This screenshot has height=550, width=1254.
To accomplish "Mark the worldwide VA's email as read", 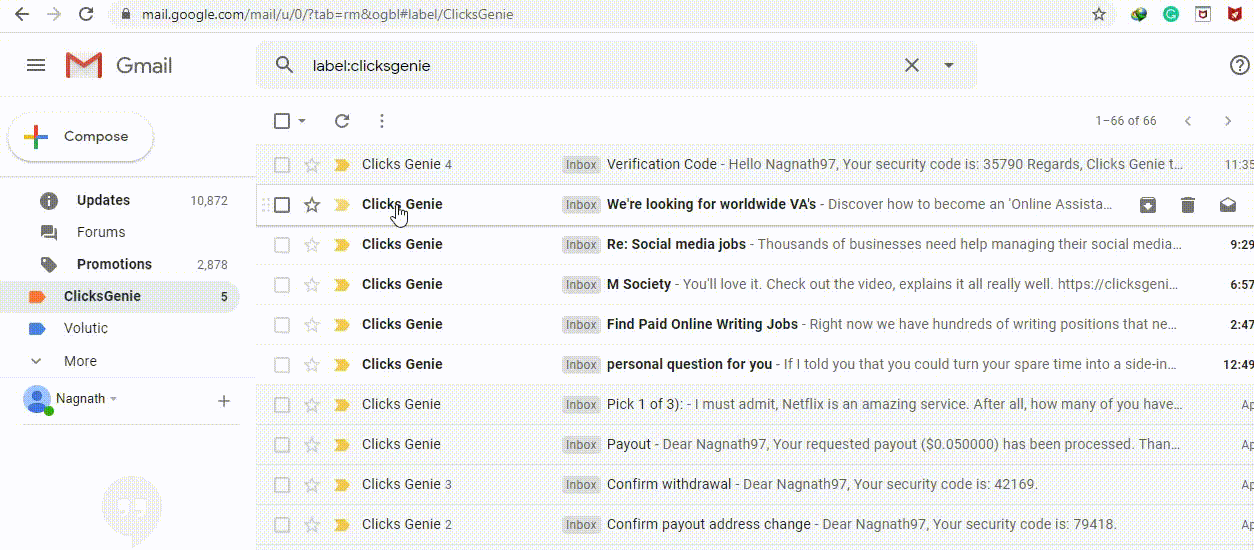I will [1228, 205].
